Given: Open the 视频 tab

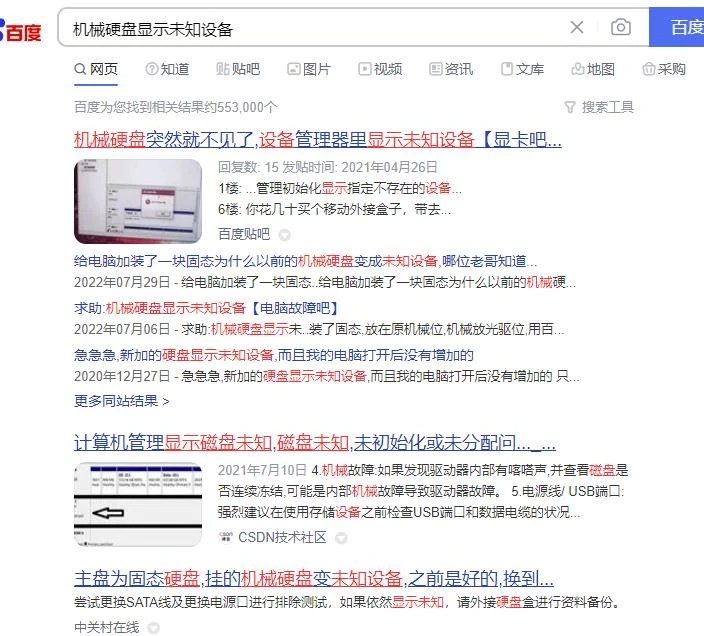Looking at the screenshot, I should [380, 69].
